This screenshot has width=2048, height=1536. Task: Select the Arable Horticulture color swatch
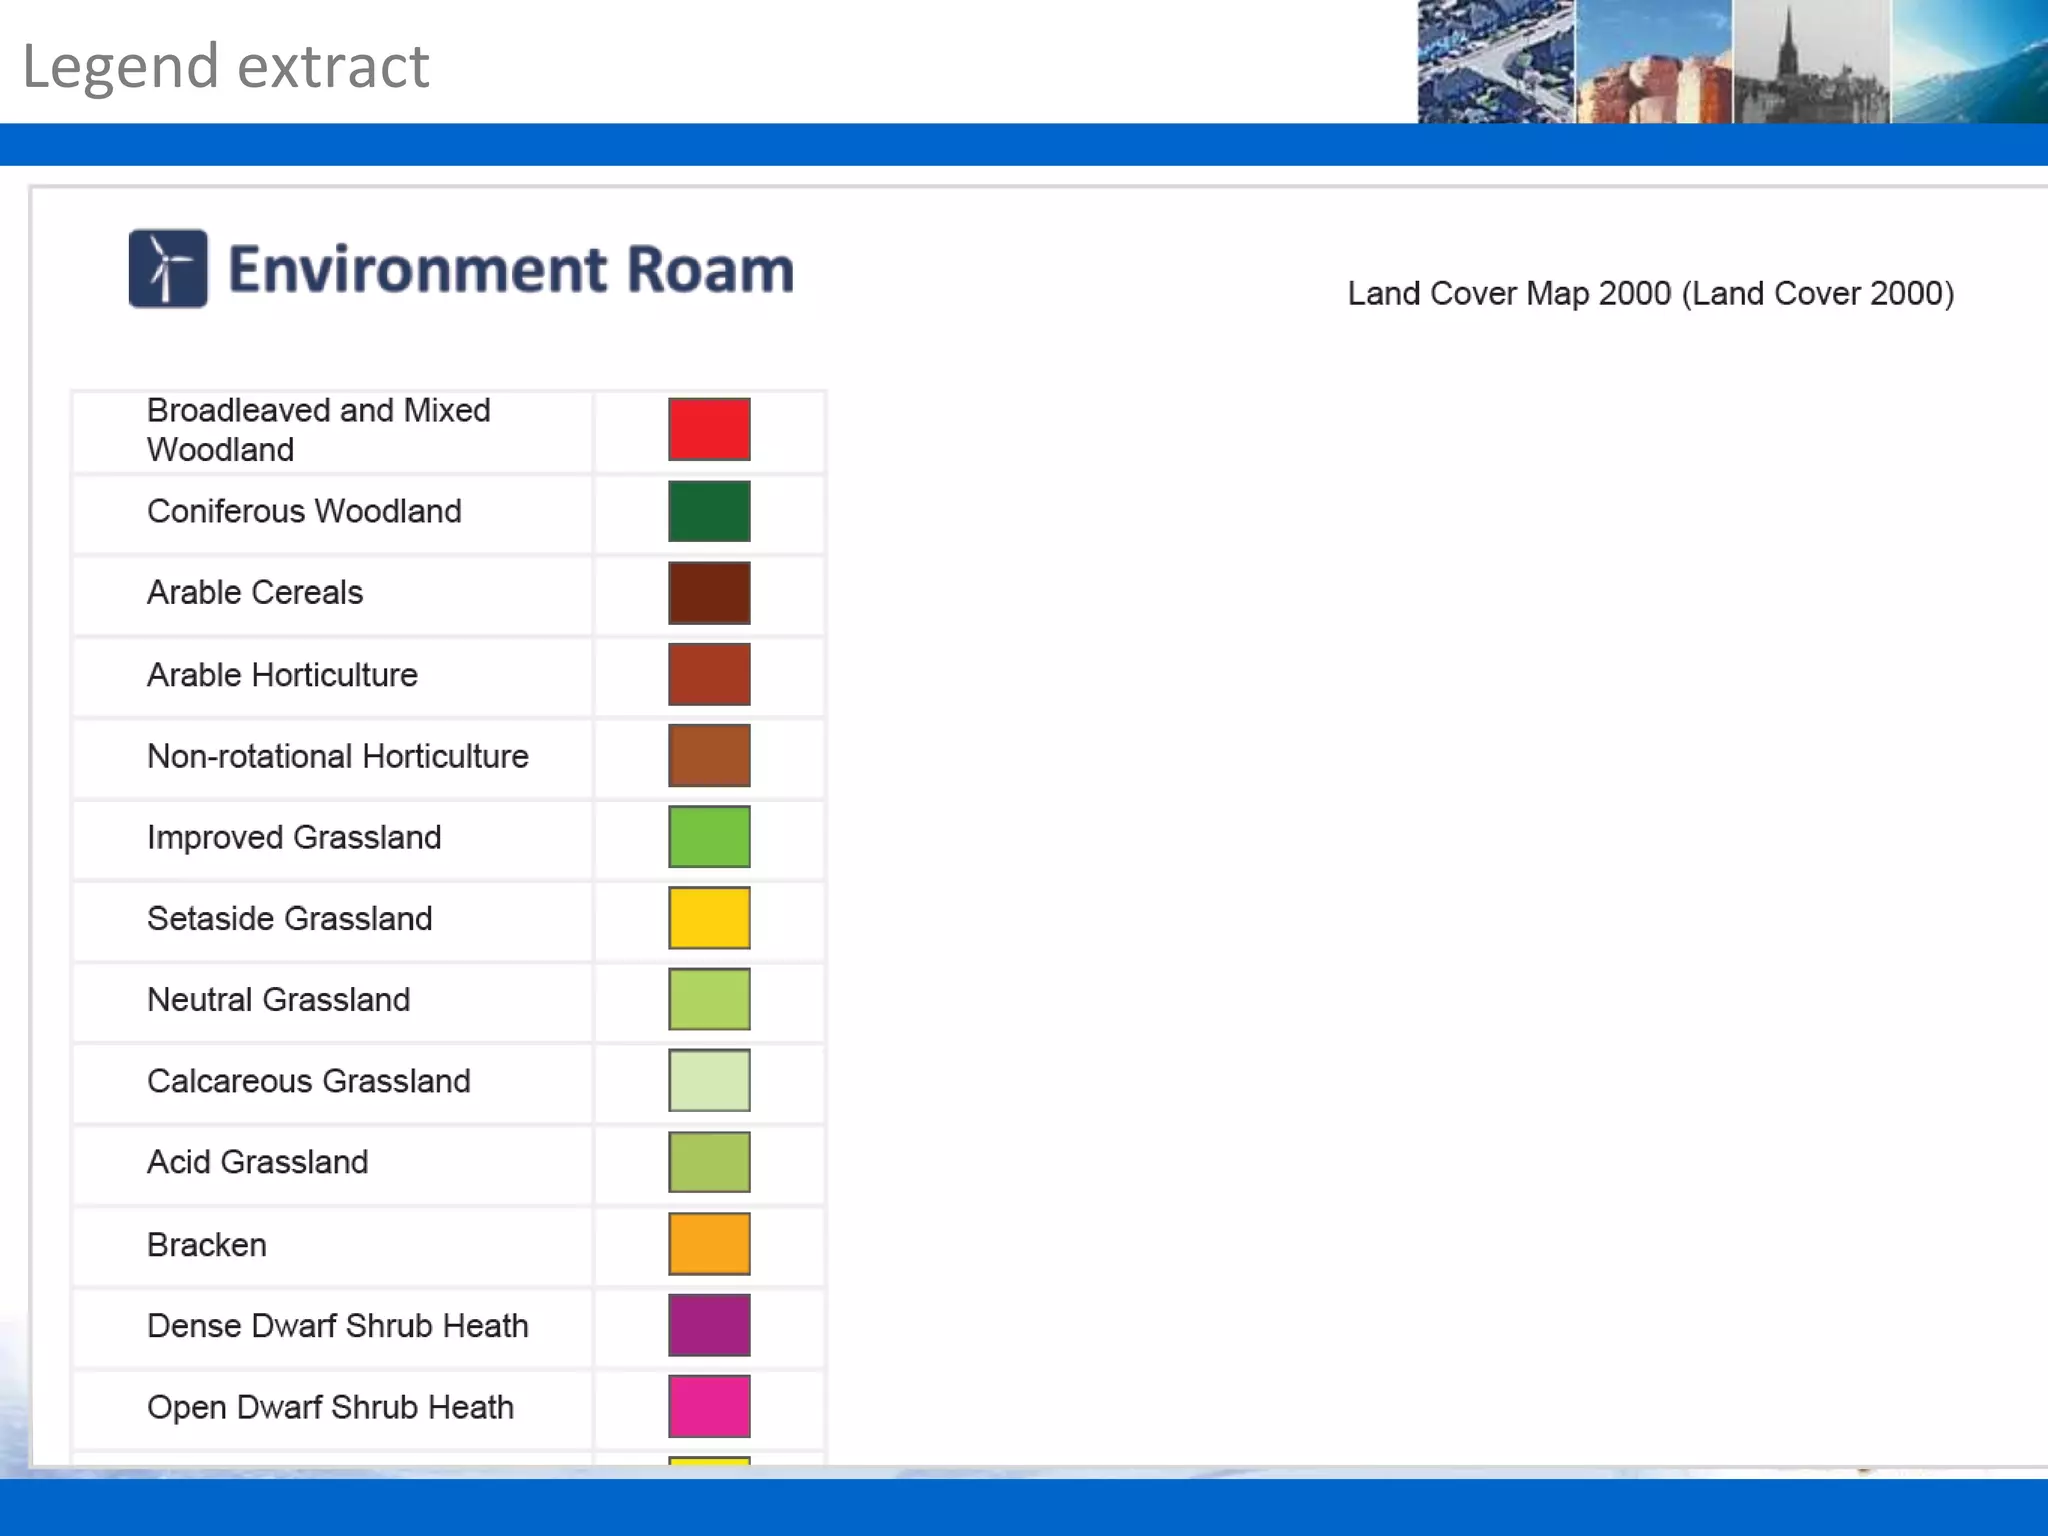pyautogui.click(x=709, y=674)
